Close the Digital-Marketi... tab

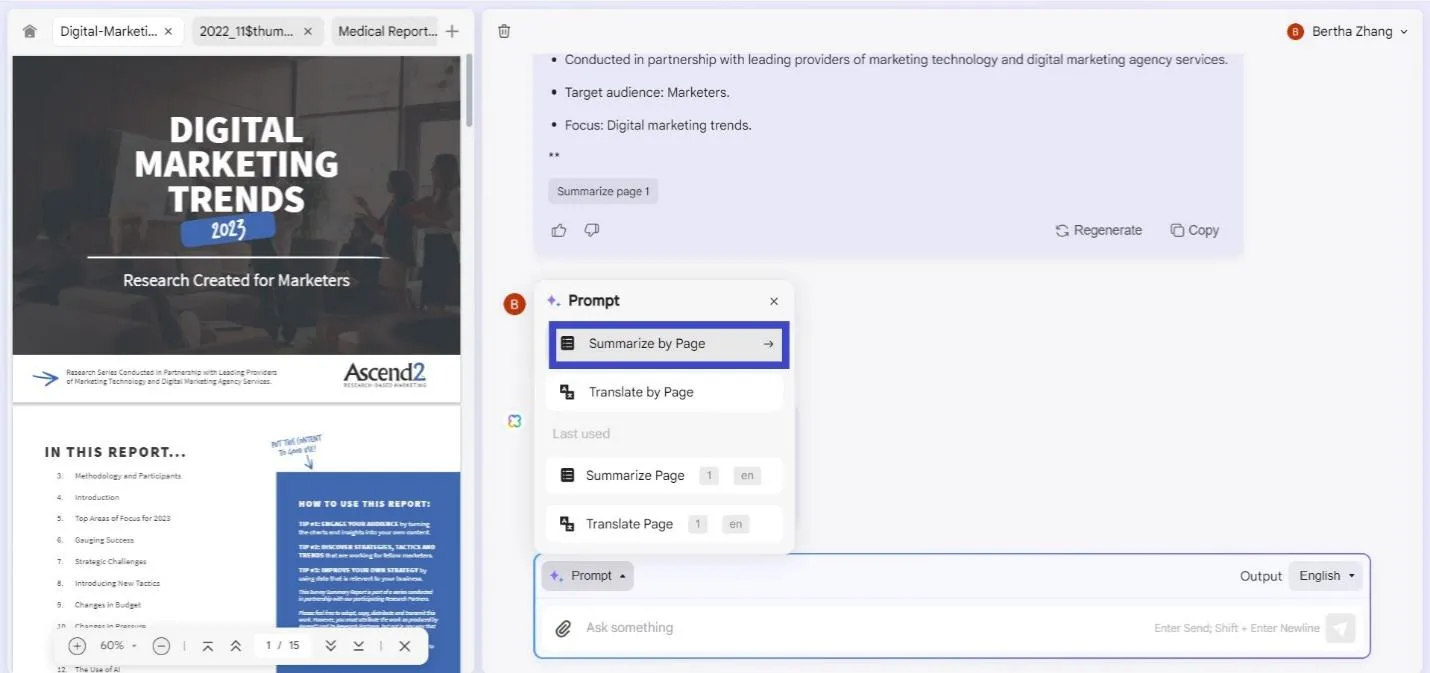pos(168,31)
